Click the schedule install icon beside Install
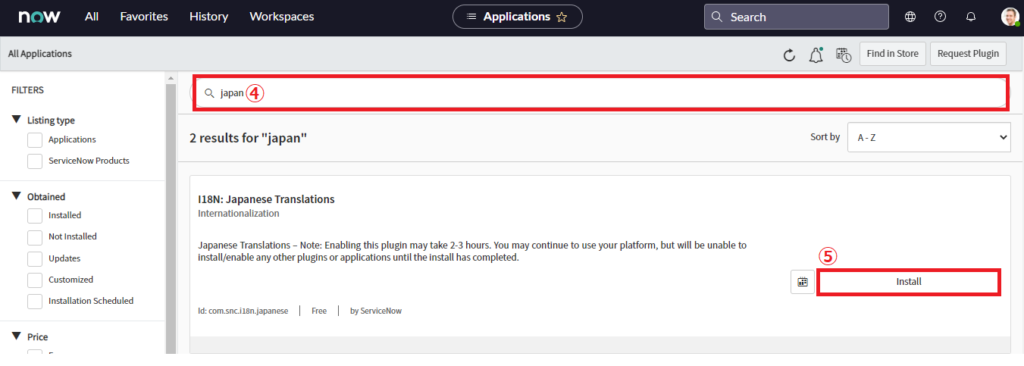1024x366 pixels. (803, 282)
